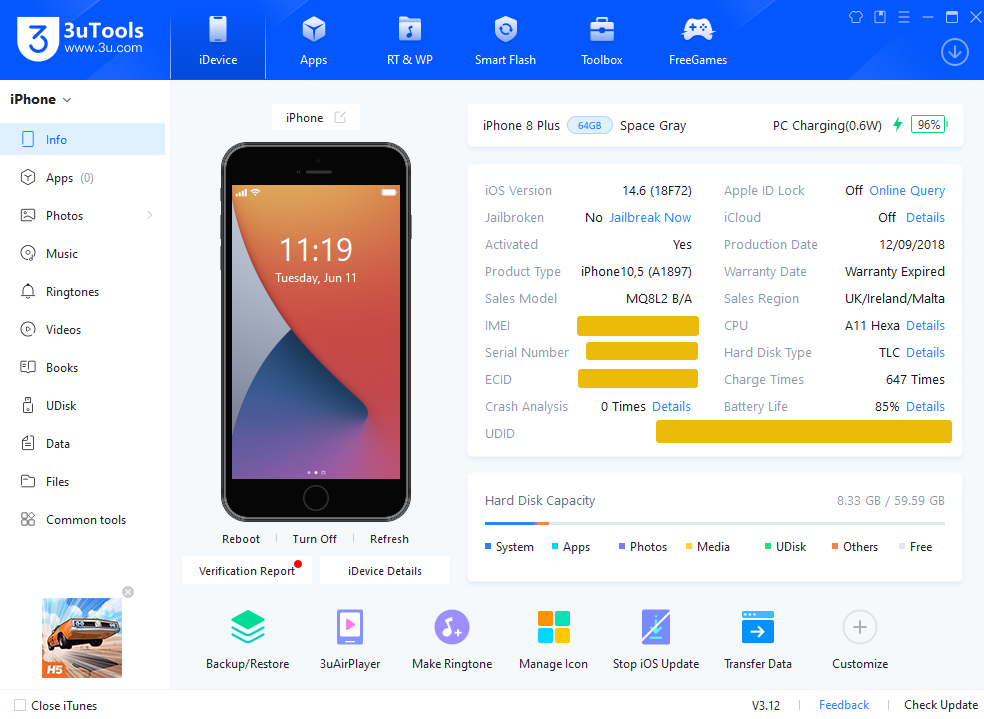Open Files in the sidebar
Screen dimensions: 984x719
coord(82,482)
